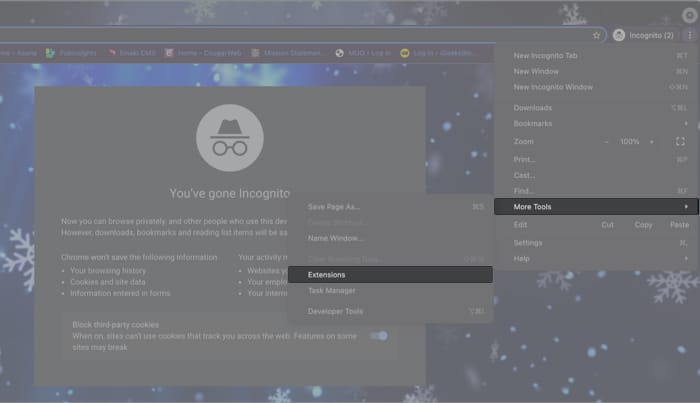Toggle Block third-party cookies switch
Image resolution: width=700 pixels, height=403 pixels.
pos(379,336)
